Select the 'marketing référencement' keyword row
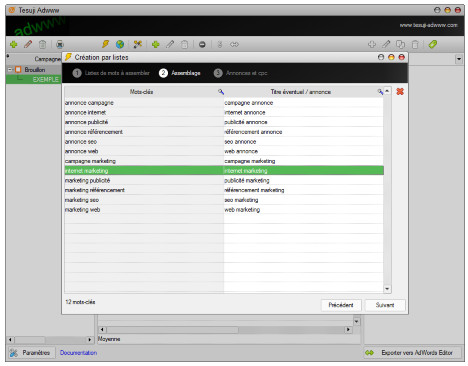 [x=144, y=190]
